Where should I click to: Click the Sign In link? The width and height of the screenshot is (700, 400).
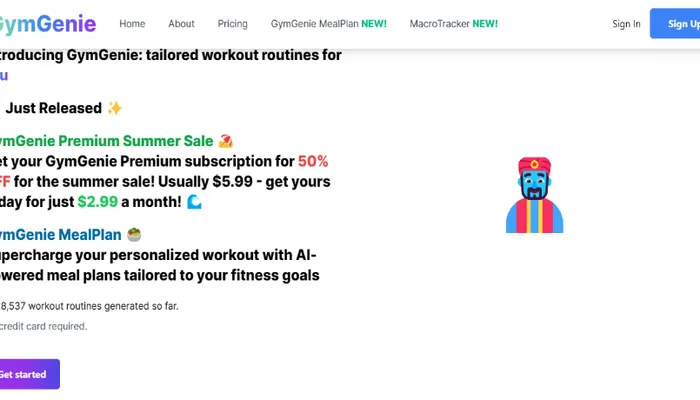[x=626, y=23]
